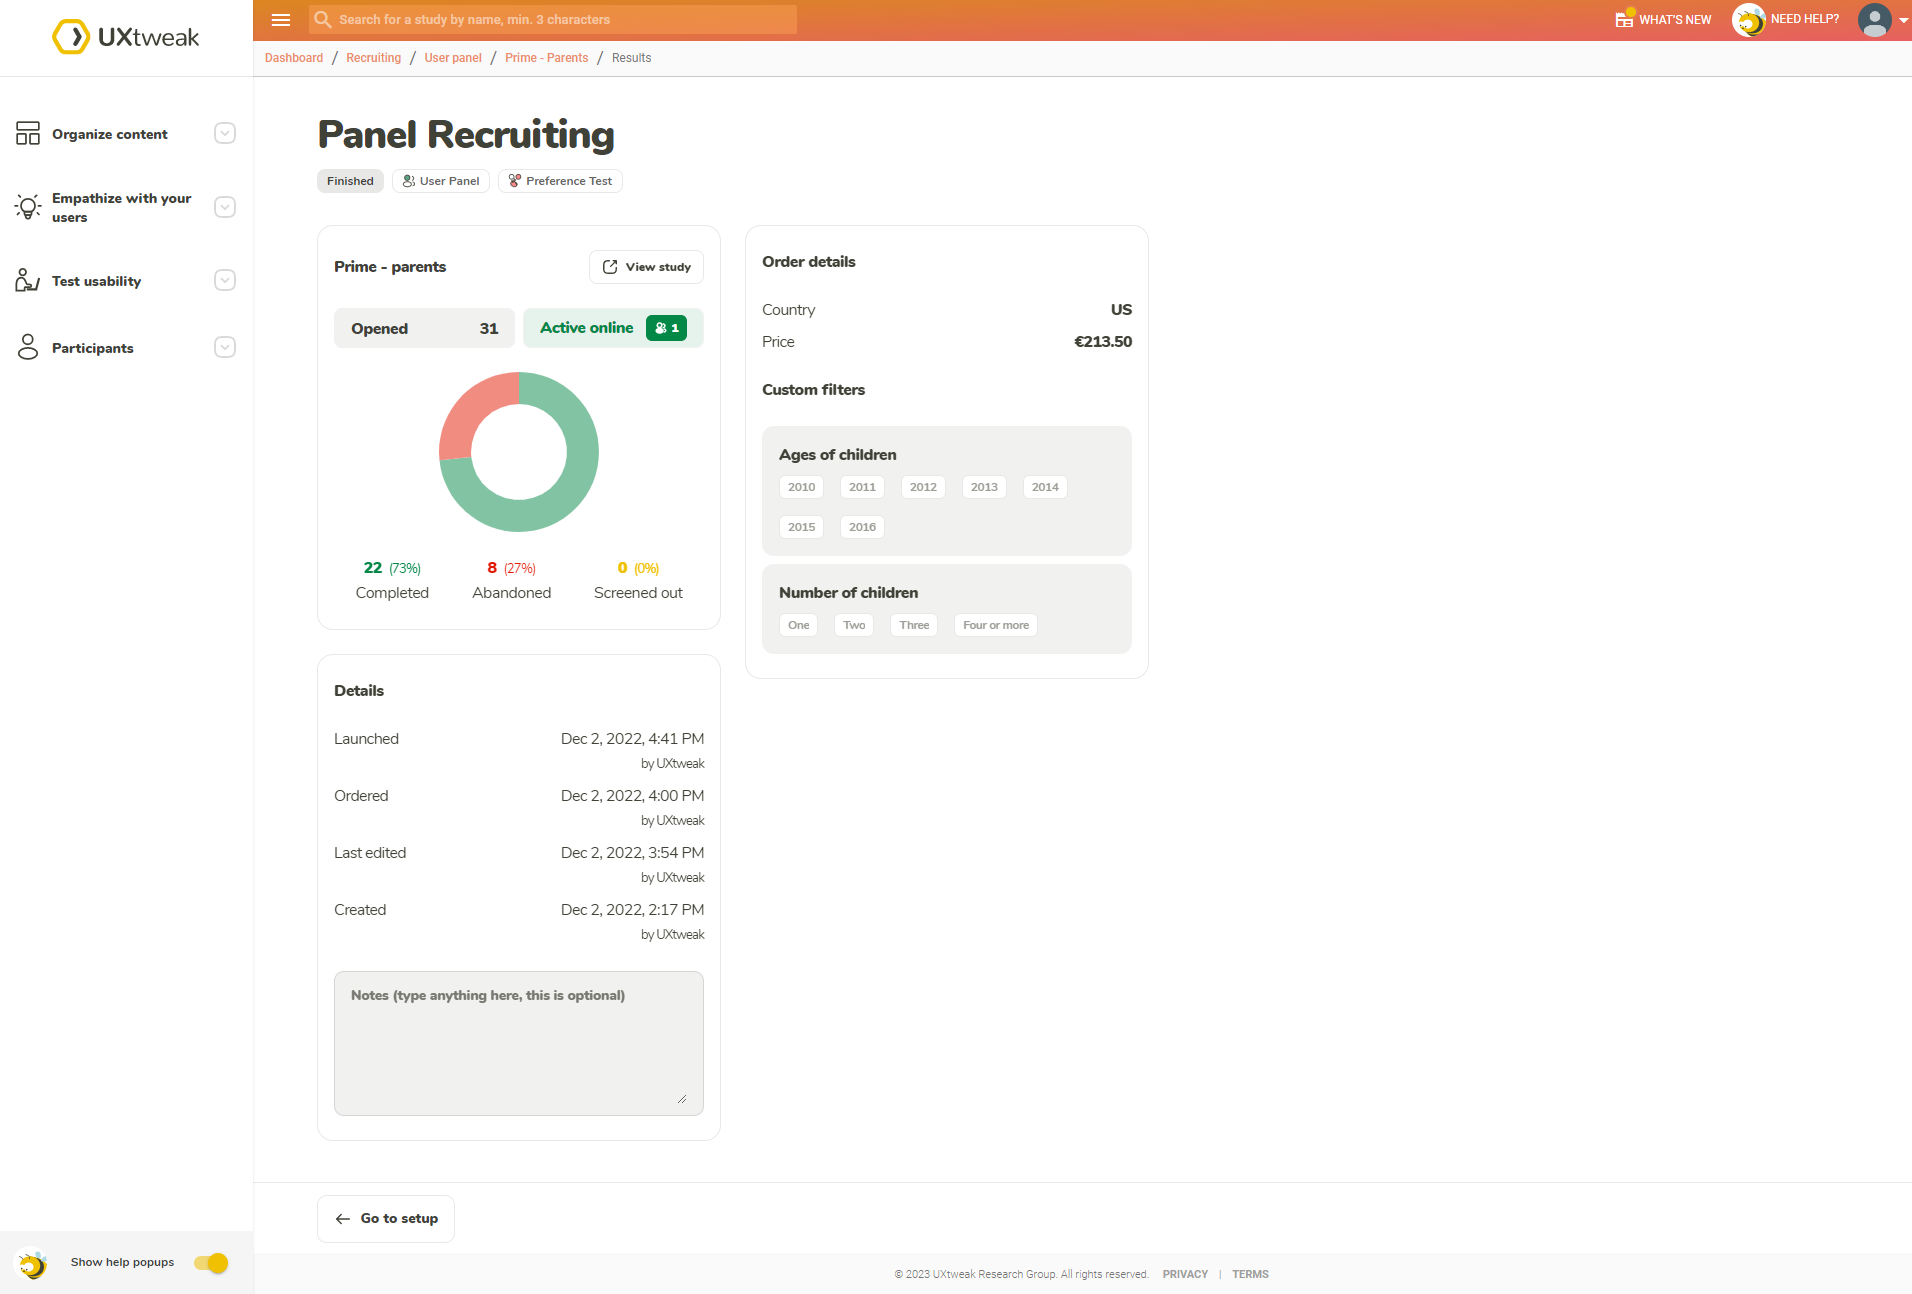Image resolution: width=1912 pixels, height=1294 pixels.
Task: Click the Finished status tag
Action: click(x=350, y=181)
